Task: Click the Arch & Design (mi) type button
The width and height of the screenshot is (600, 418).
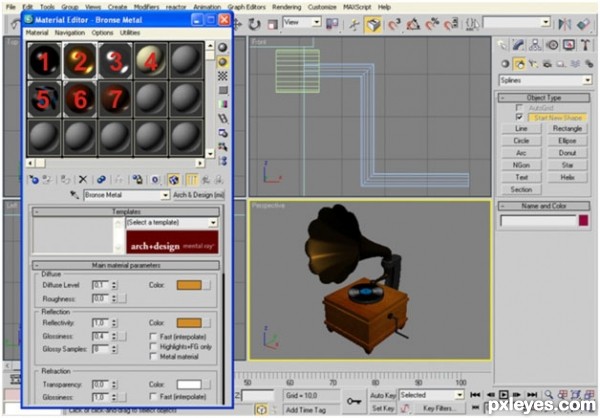Action: 199,195
